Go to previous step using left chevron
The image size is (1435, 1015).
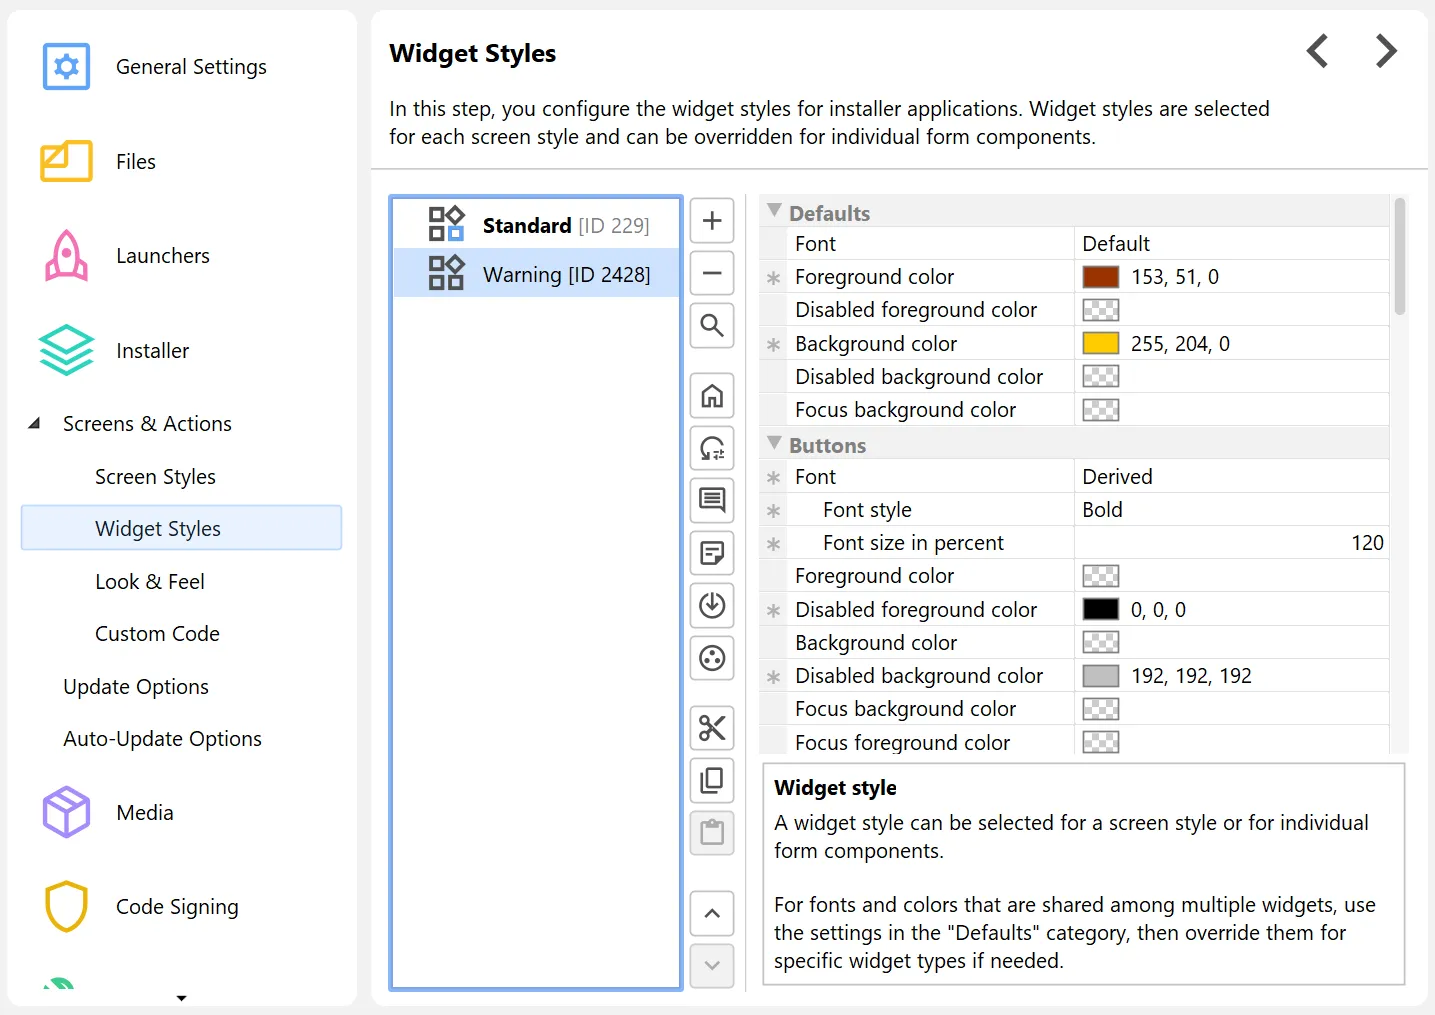coord(1318,51)
